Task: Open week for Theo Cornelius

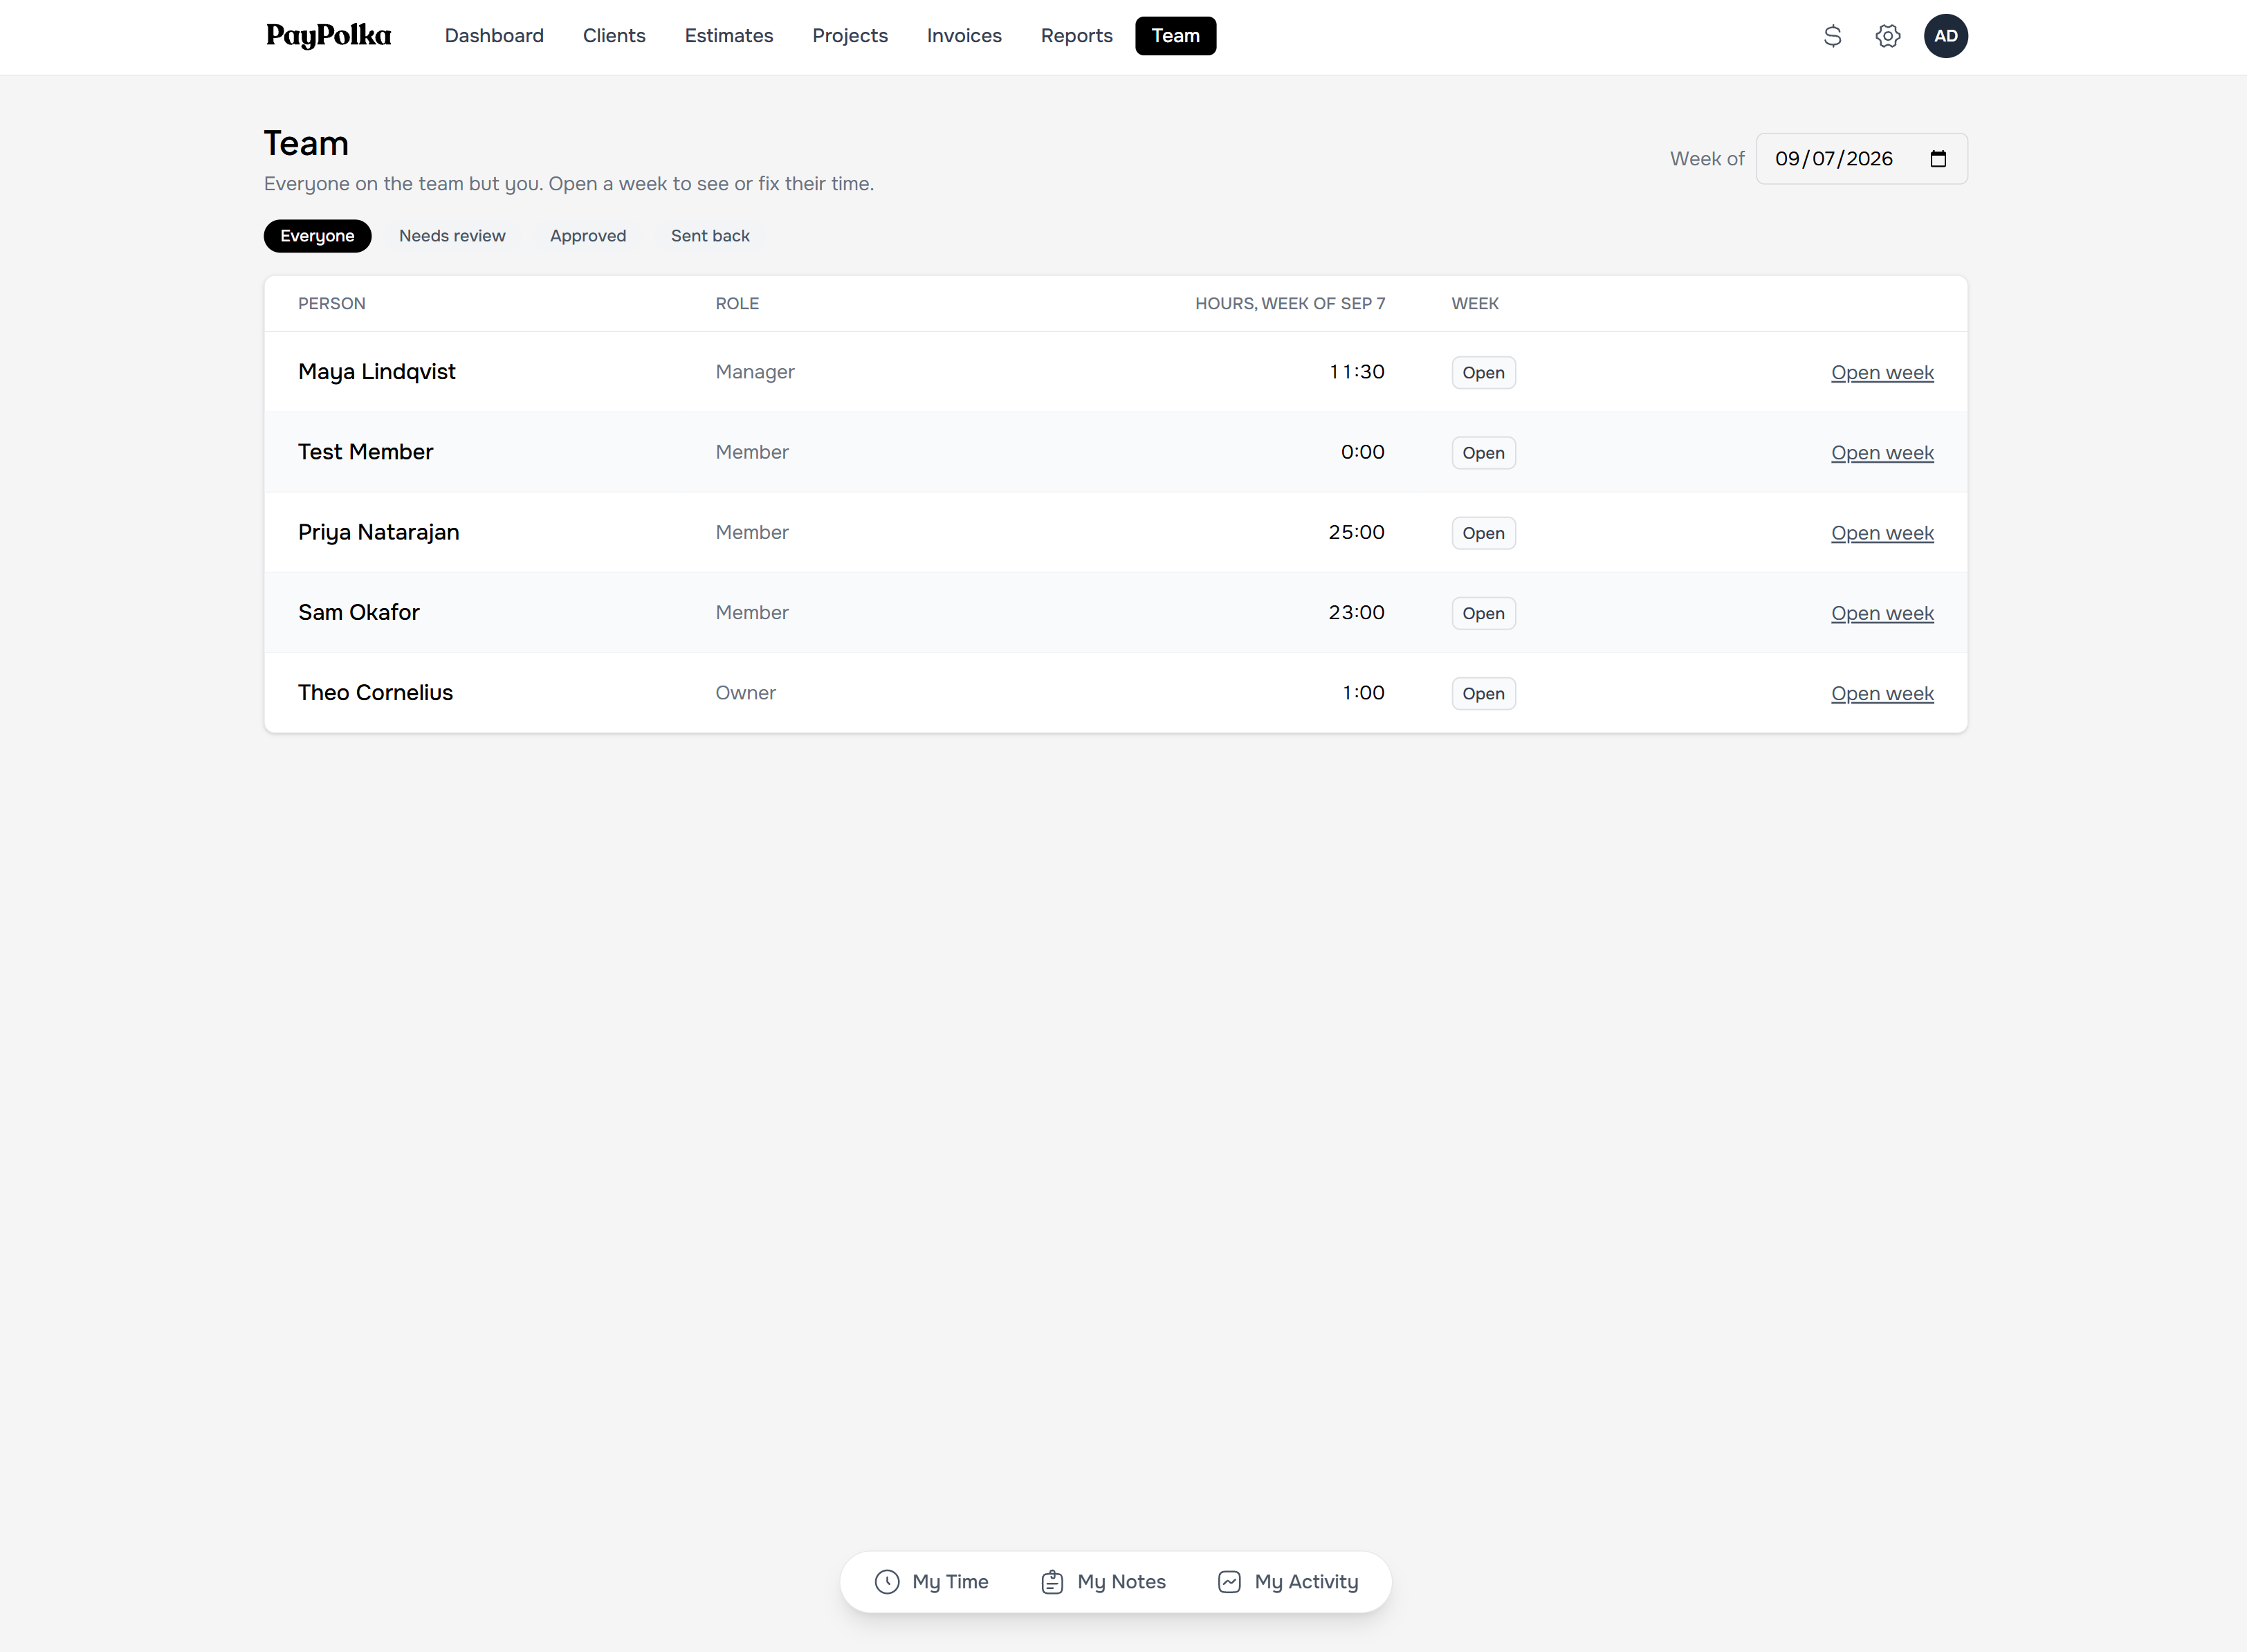Action: pos(1882,693)
